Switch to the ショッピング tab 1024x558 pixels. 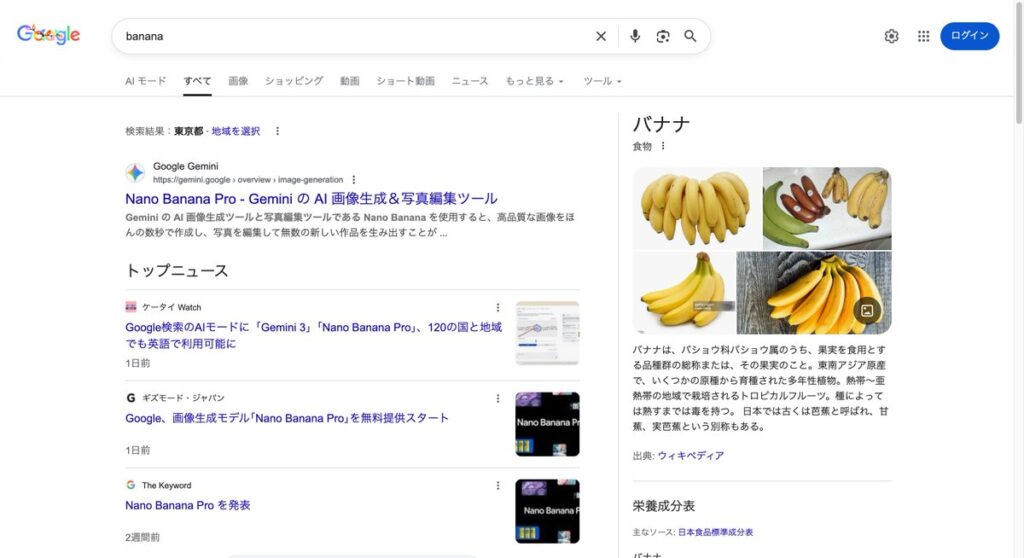[x=294, y=81]
